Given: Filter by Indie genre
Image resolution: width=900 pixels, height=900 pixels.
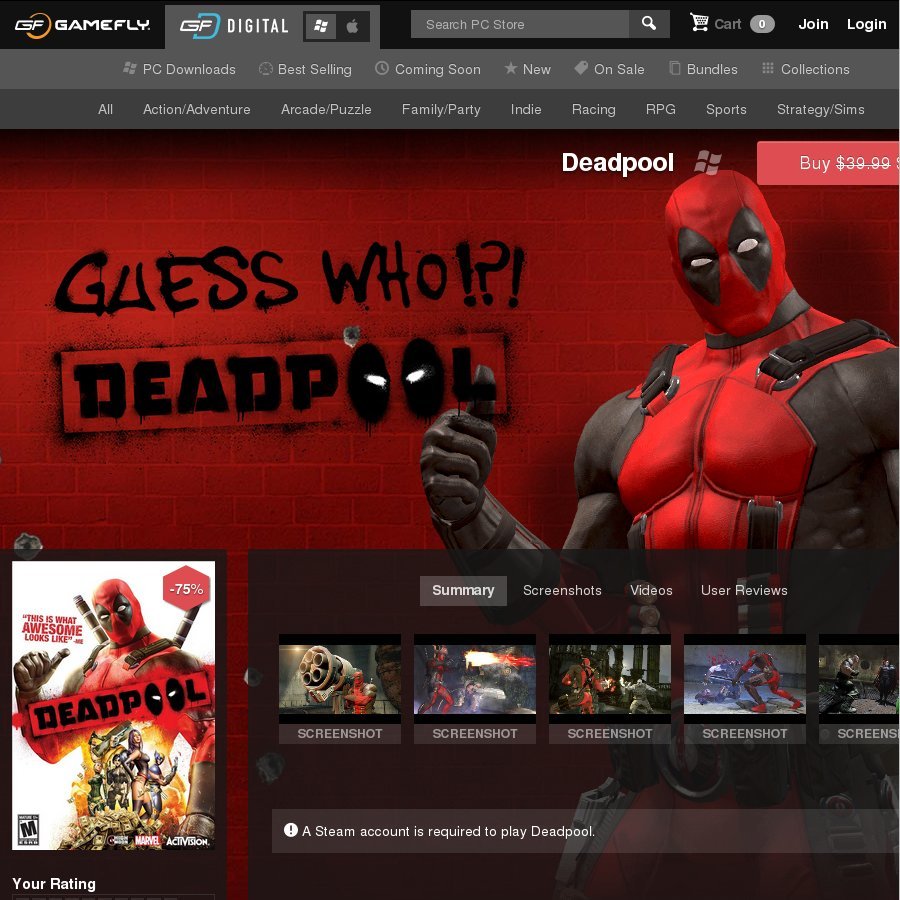Looking at the screenshot, I should [526, 109].
